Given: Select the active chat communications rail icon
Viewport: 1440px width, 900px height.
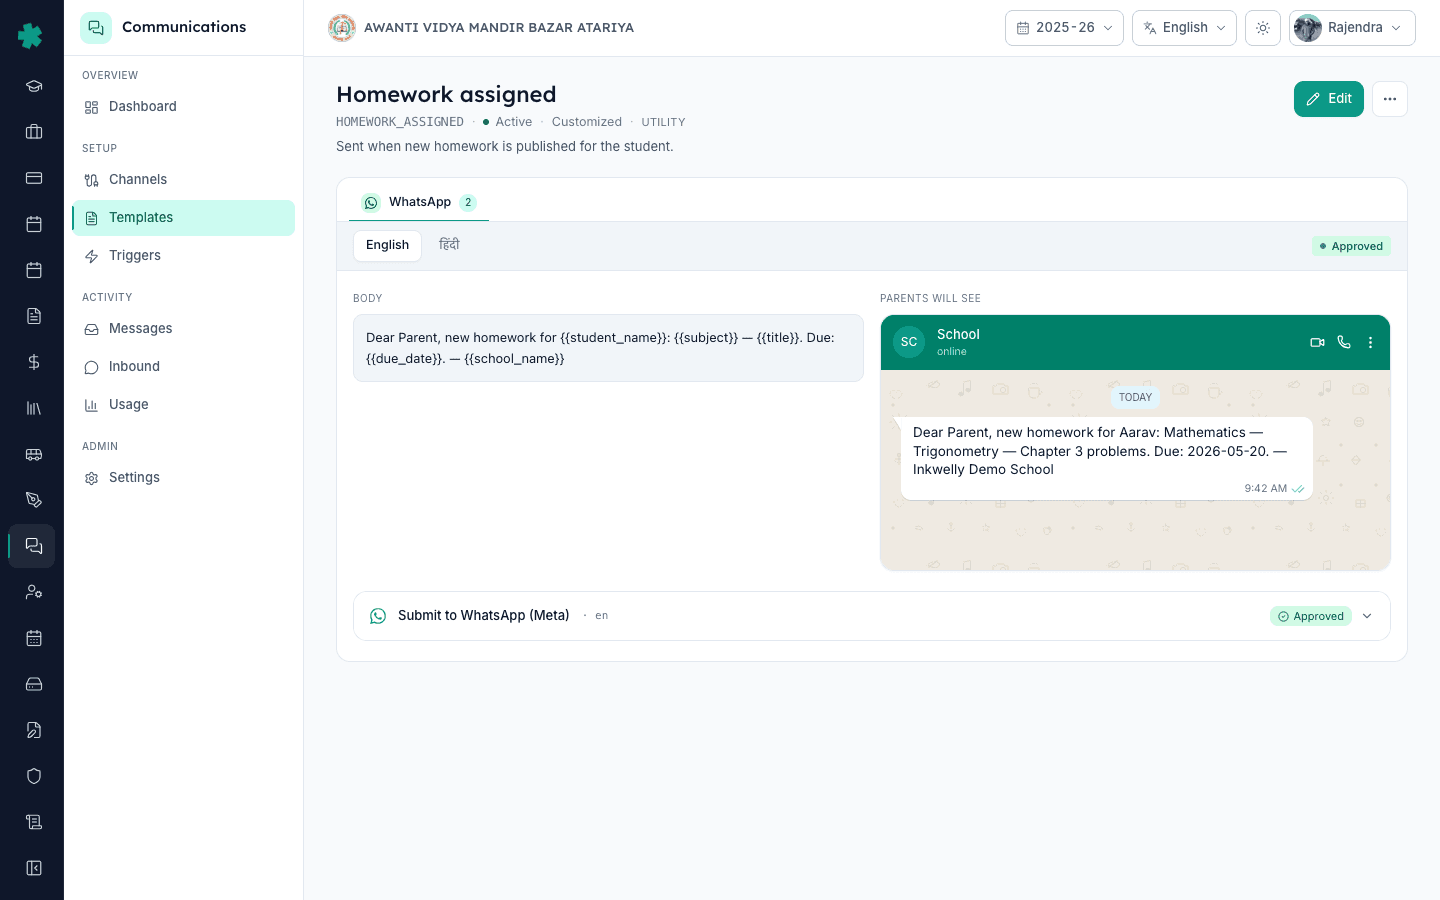Looking at the screenshot, I should (34, 546).
